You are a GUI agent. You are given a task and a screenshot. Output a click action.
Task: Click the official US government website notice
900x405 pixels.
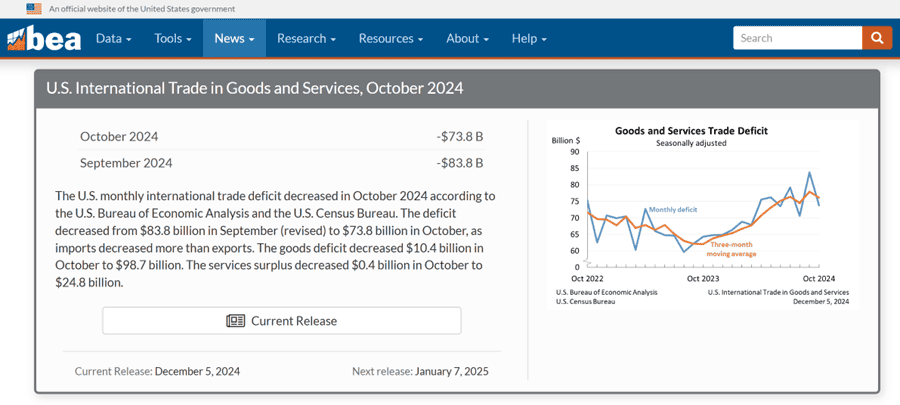pyautogui.click(x=136, y=8)
